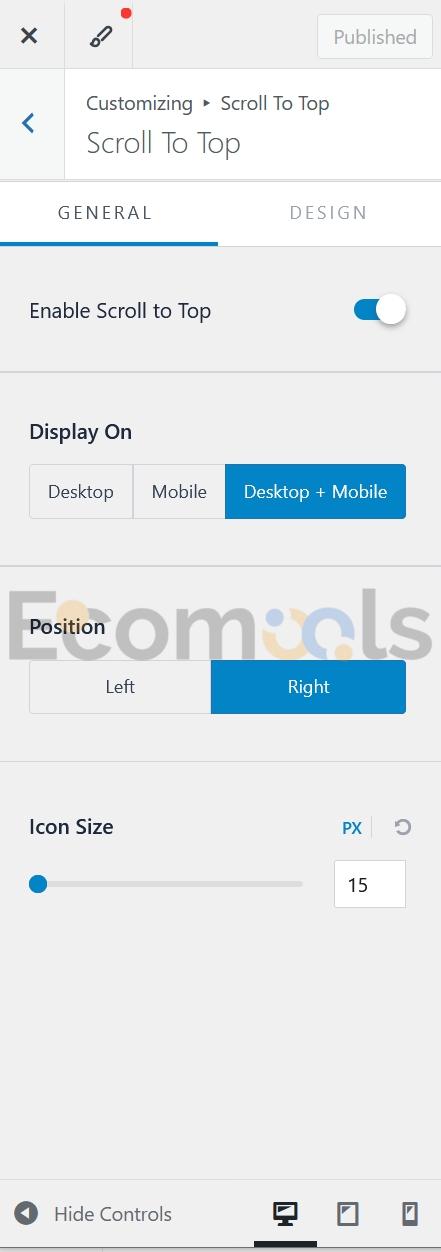Switch preview to tablet device icon

tap(347, 1214)
